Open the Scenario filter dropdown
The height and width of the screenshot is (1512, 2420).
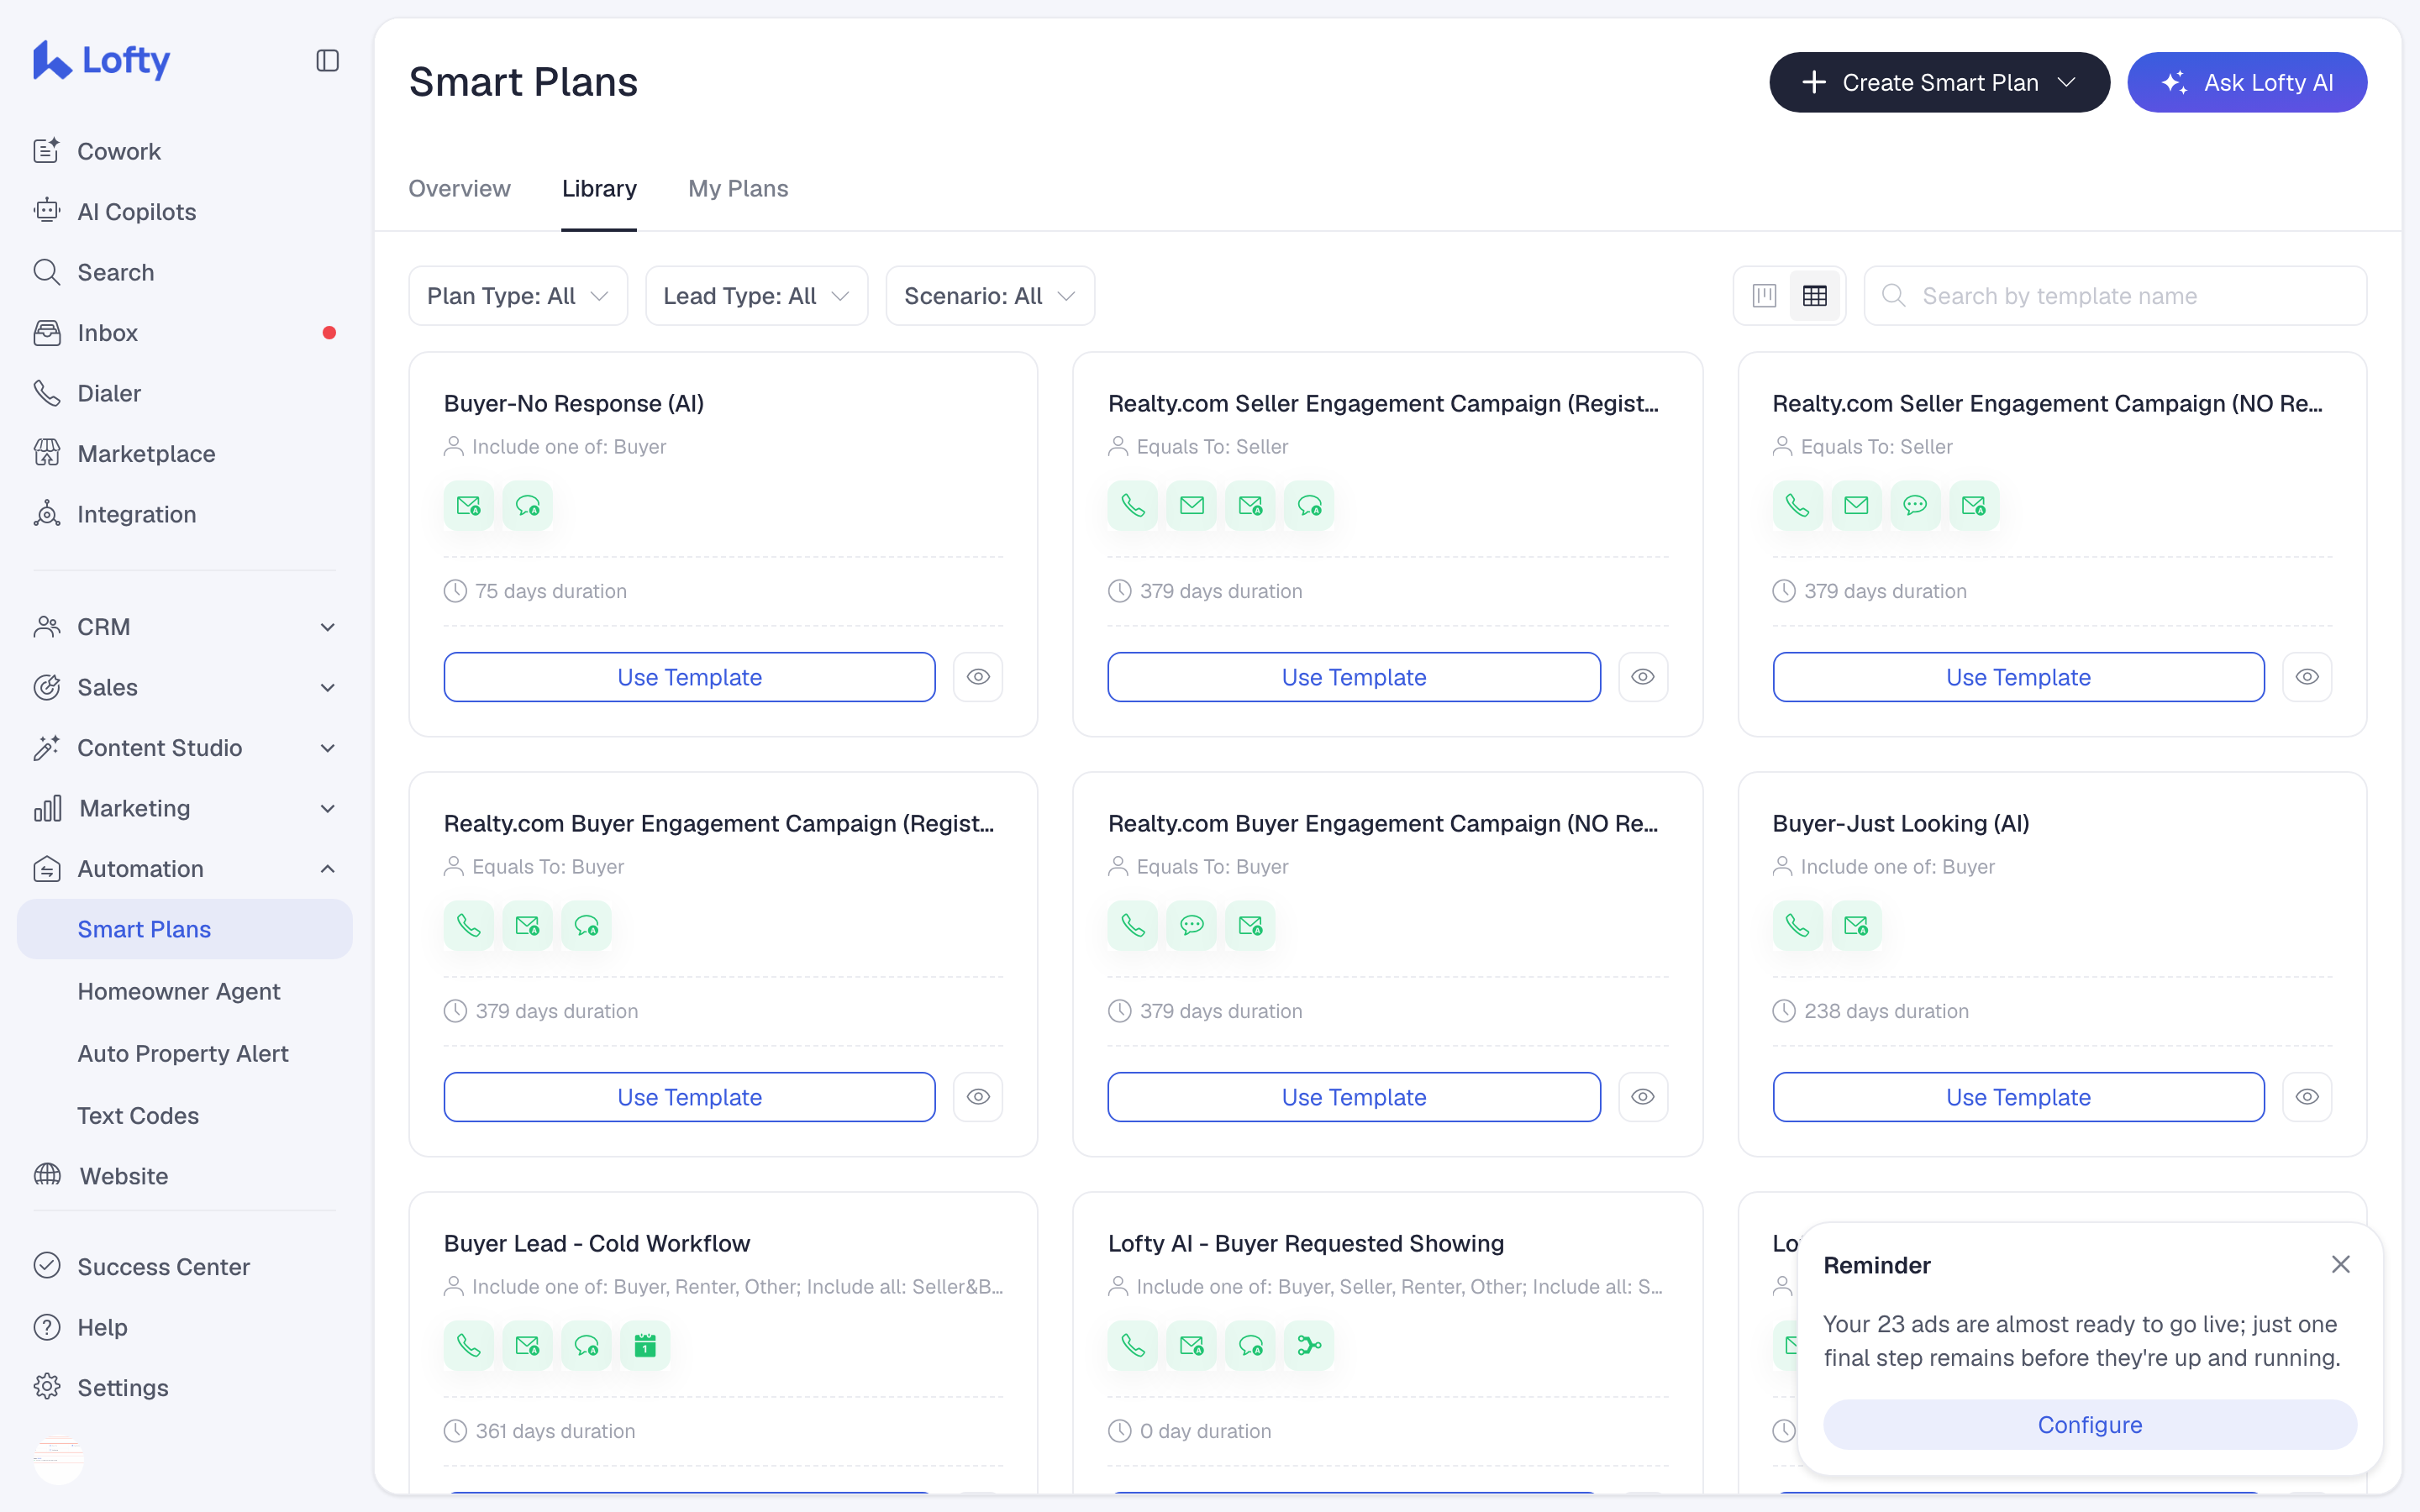[990, 296]
